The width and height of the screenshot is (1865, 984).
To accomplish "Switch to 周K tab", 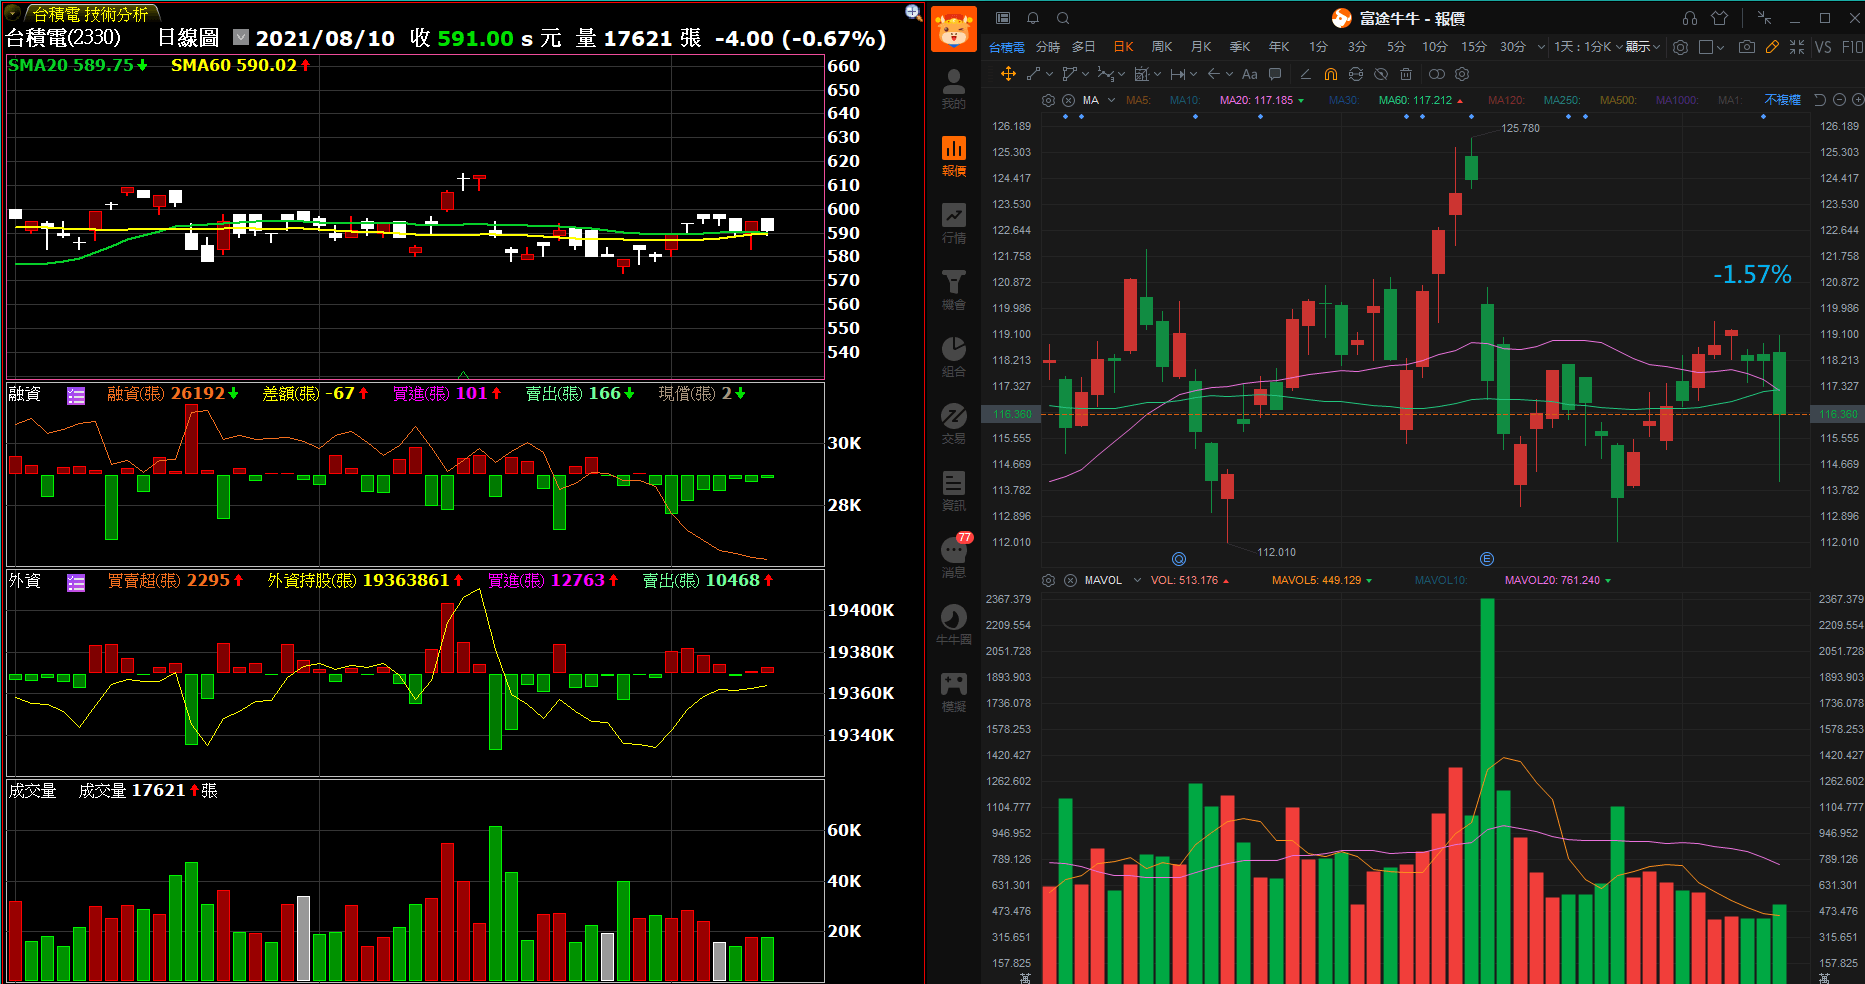I will click(x=1162, y=47).
